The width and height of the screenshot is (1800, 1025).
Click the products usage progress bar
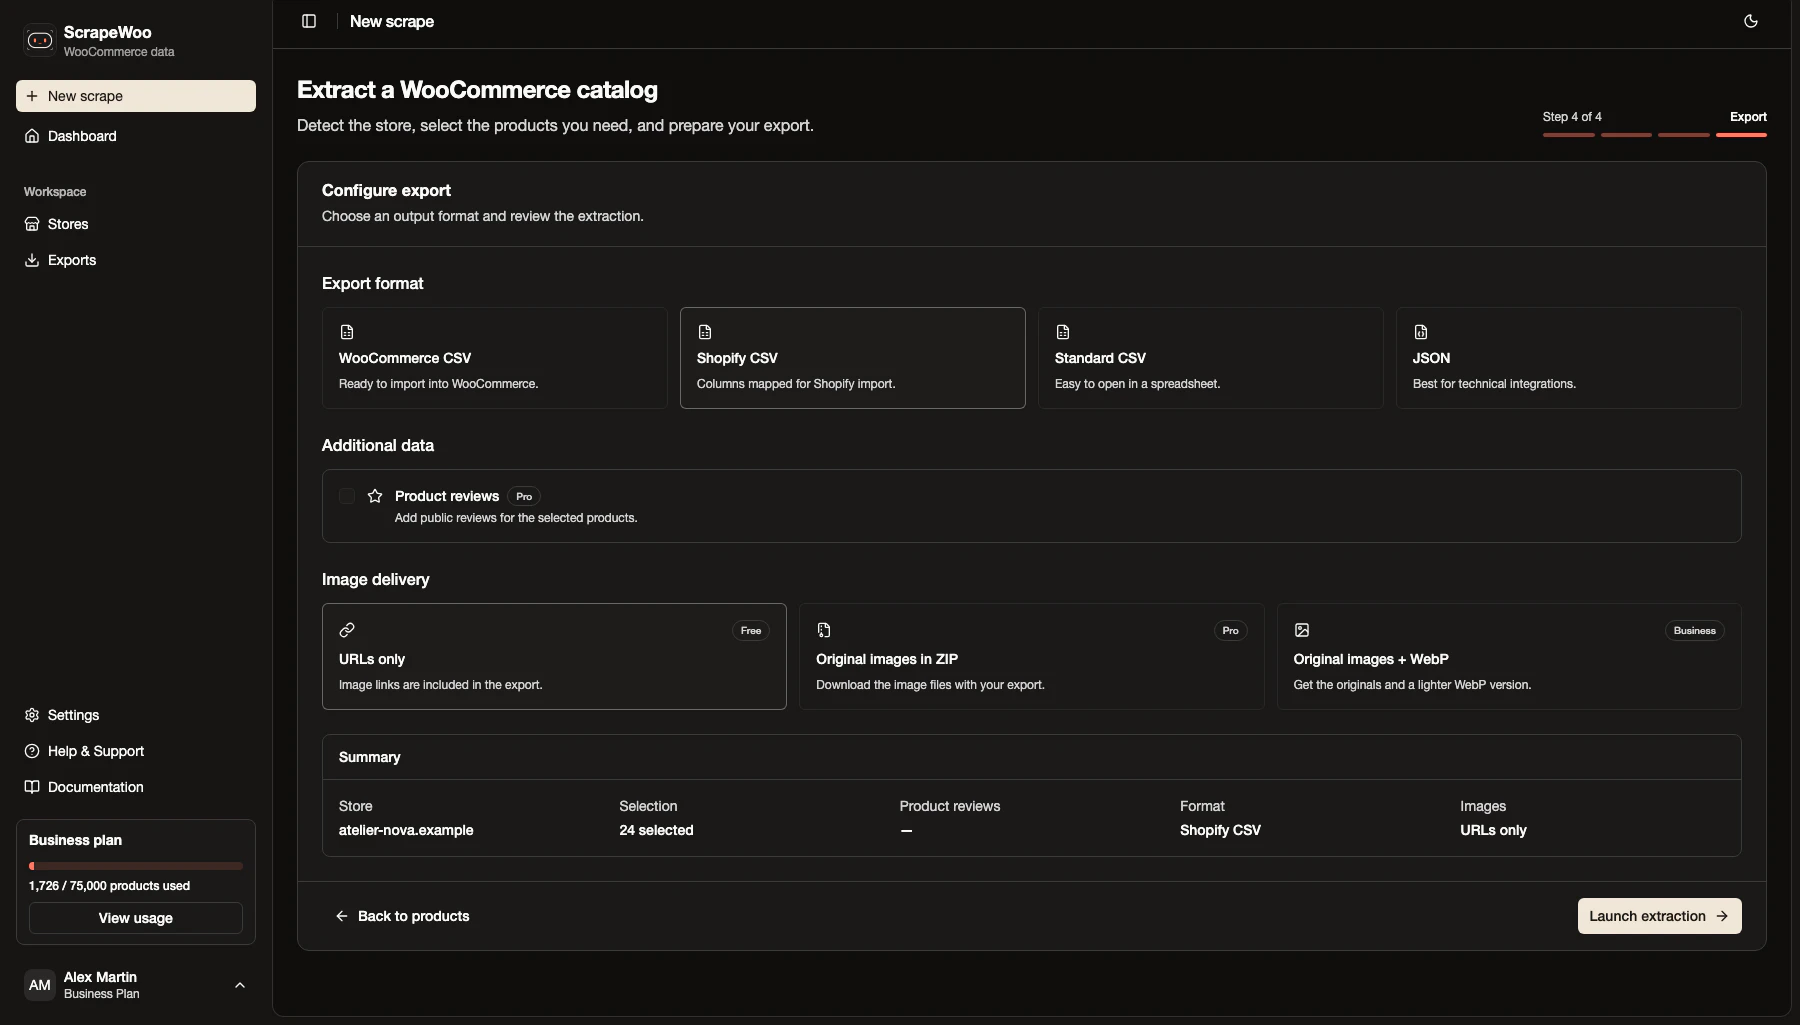[136, 866]
